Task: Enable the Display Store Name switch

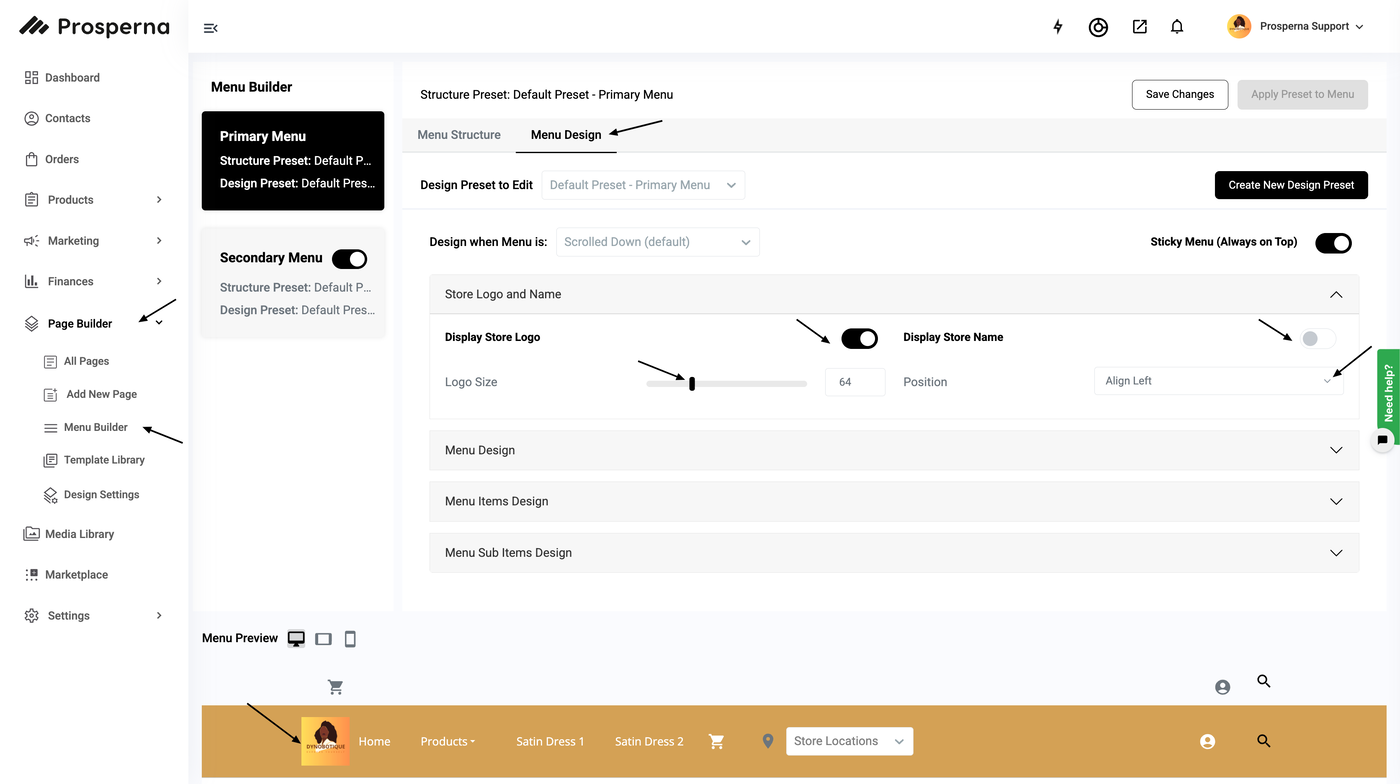Action: [1317, 338]
